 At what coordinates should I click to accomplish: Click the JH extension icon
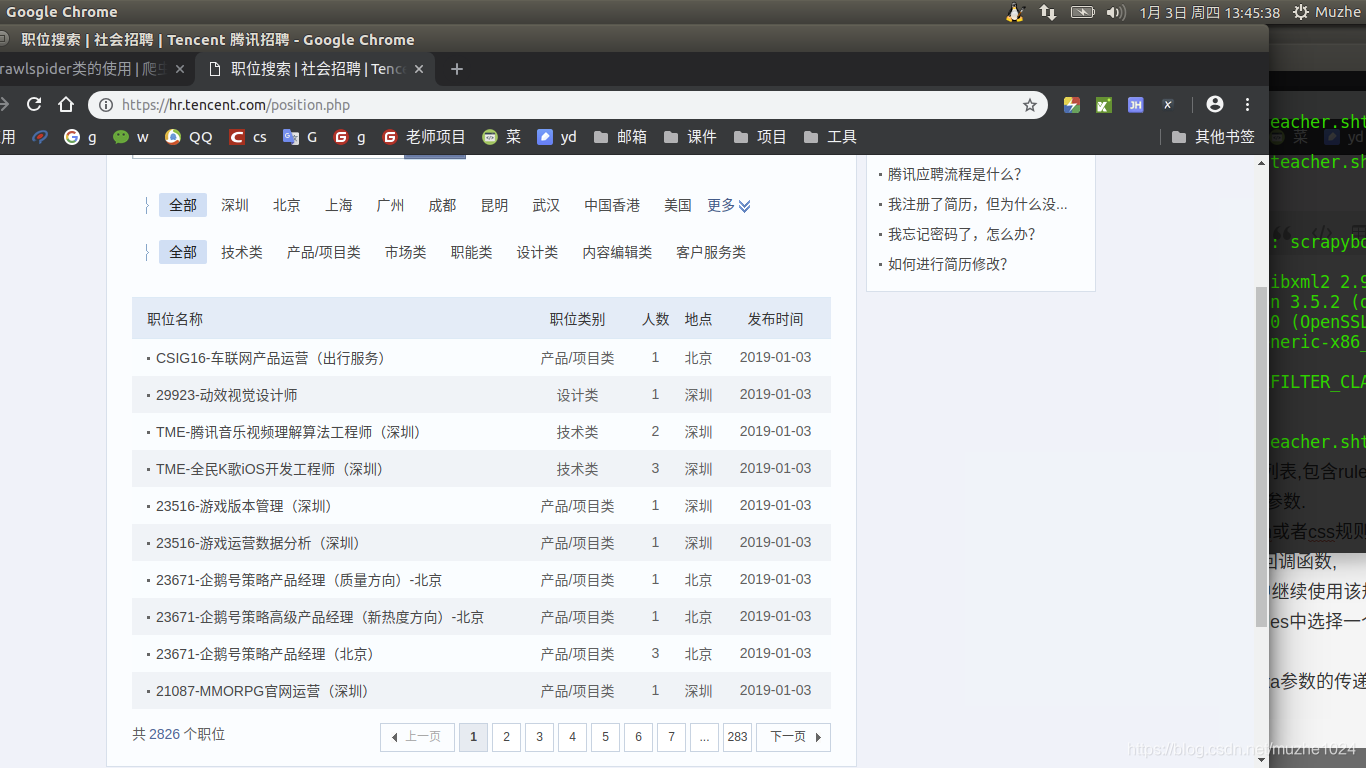point(1136,104)
